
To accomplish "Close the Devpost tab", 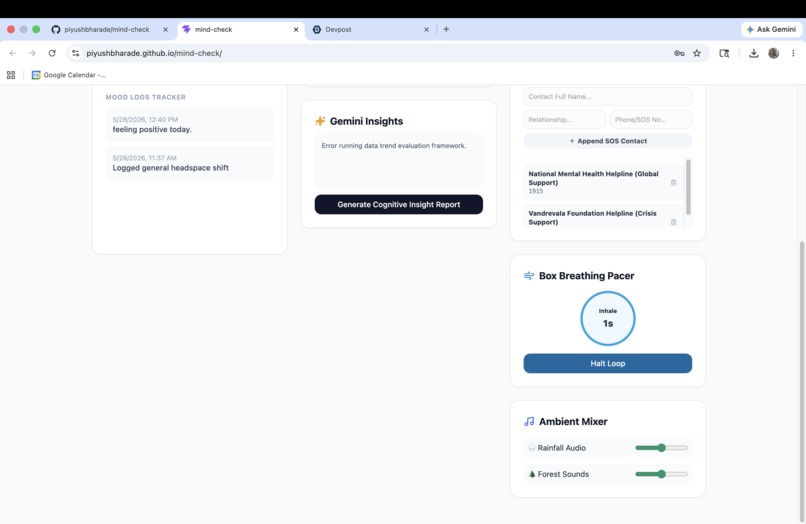I will (x=426, y=29).
